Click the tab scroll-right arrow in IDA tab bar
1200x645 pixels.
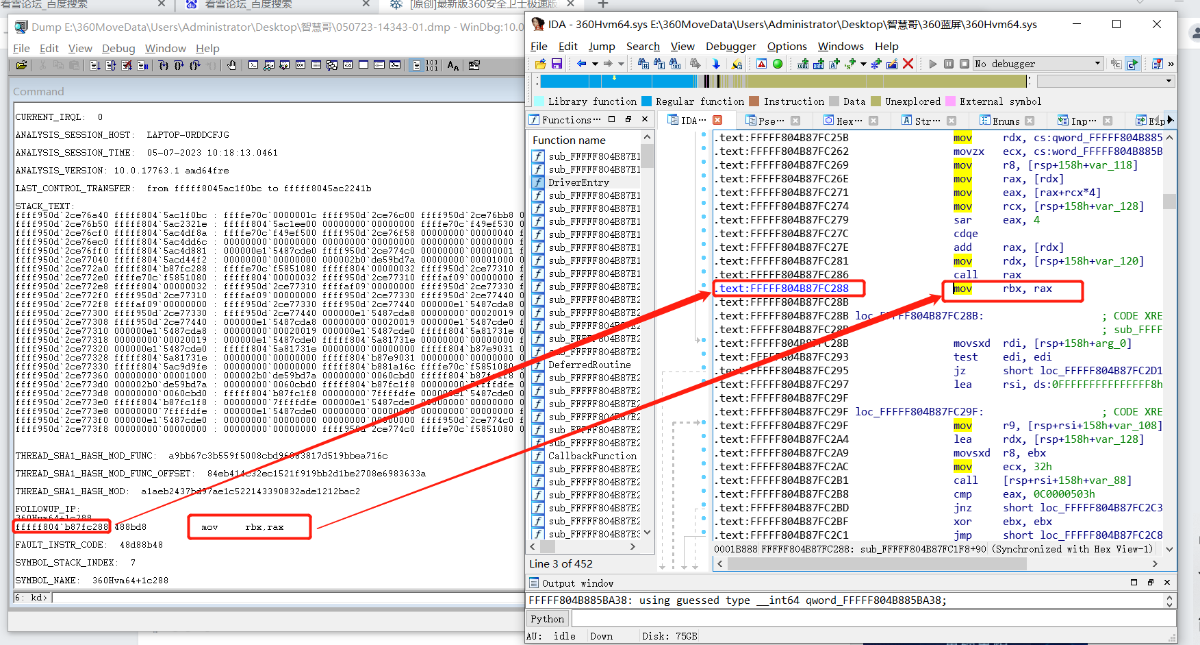(1170, 120)
